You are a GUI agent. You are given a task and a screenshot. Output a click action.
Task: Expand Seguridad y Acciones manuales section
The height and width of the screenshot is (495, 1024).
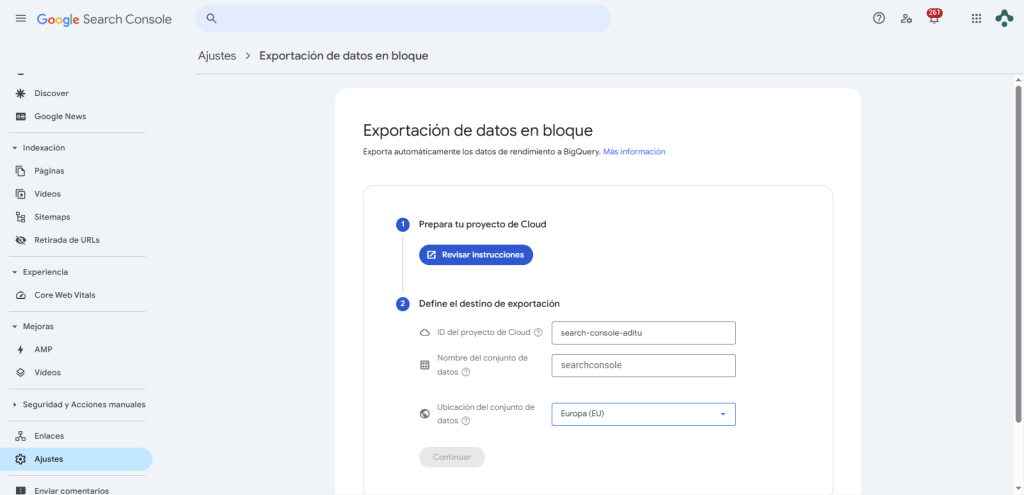point(15,405)
